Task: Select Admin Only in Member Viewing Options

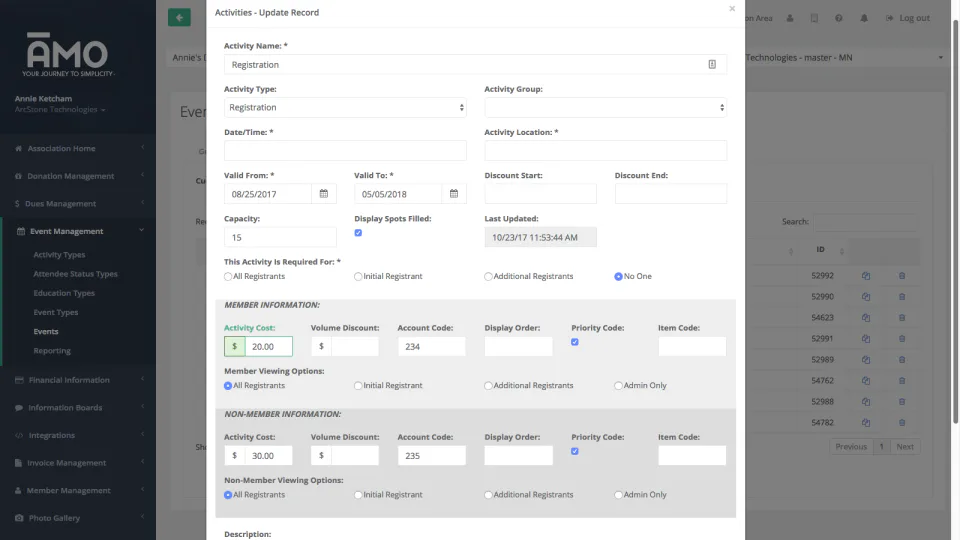Action: pos(618,386)
